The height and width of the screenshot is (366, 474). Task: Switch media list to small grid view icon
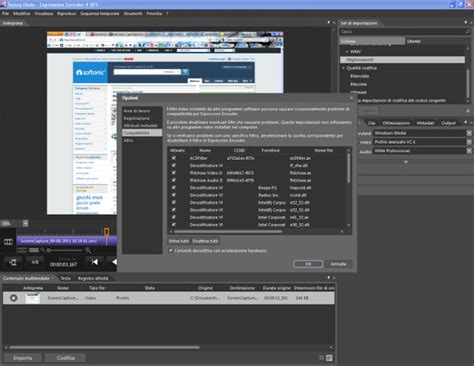(321, 358)
